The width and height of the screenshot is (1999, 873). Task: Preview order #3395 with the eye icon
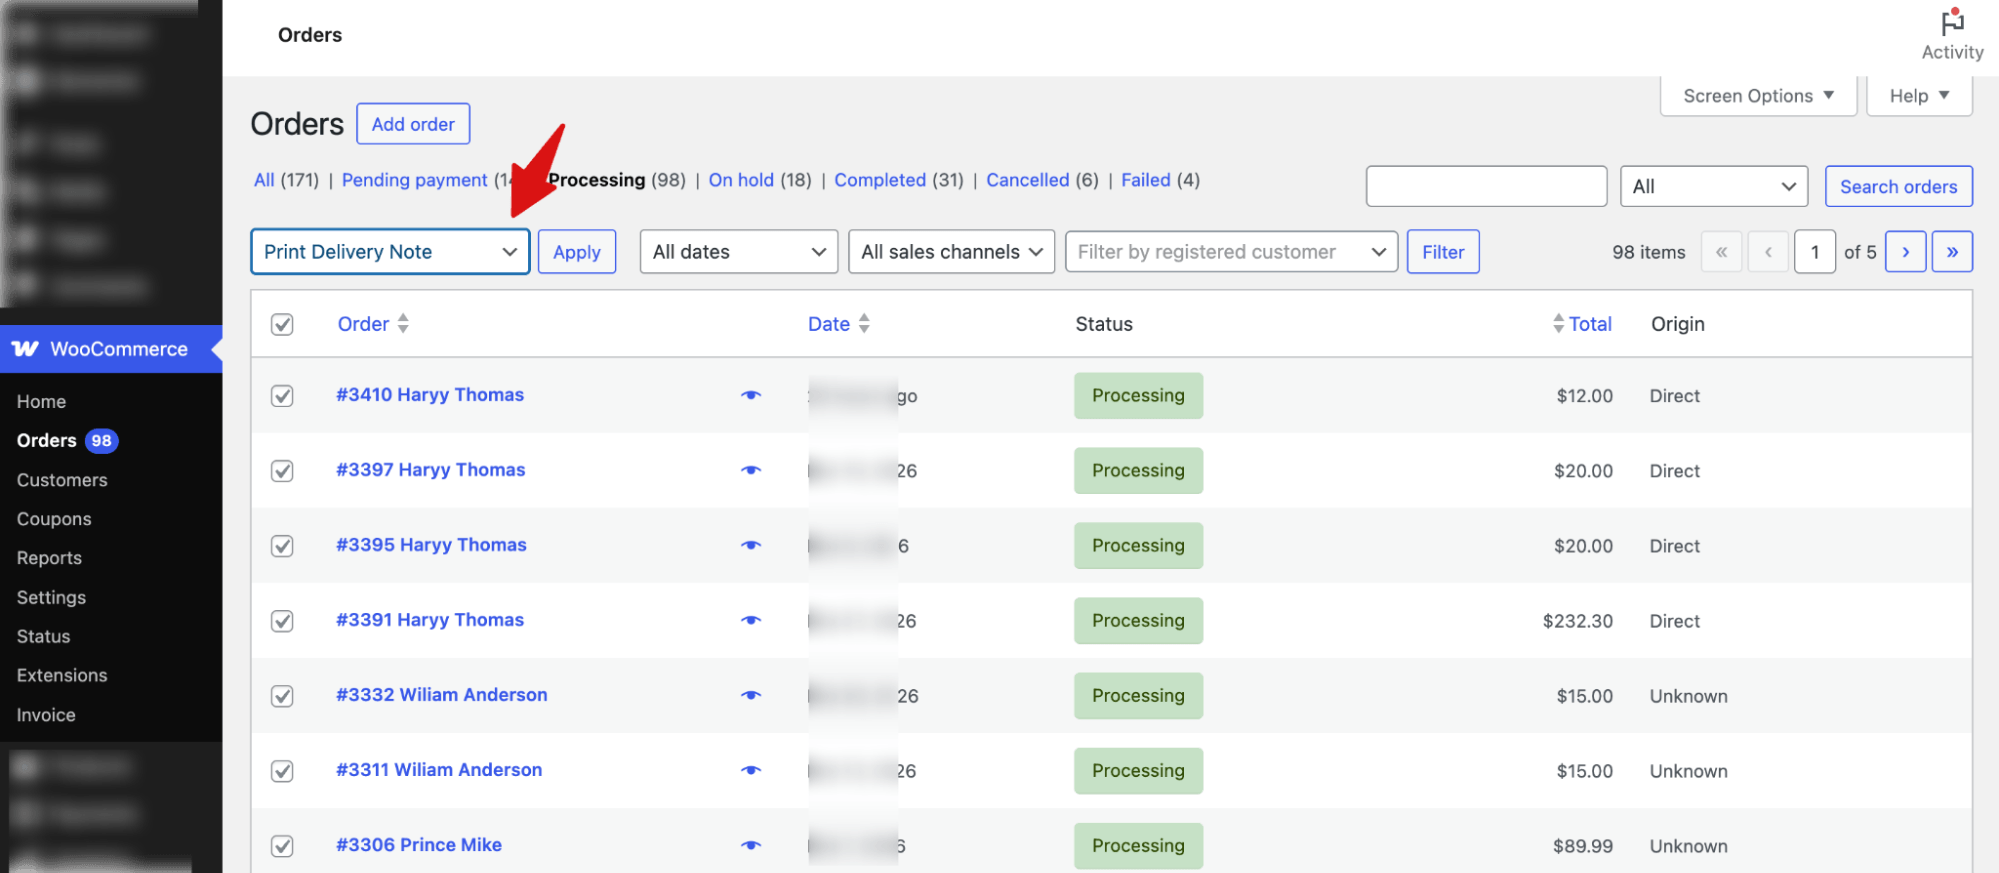pos(751,545)
